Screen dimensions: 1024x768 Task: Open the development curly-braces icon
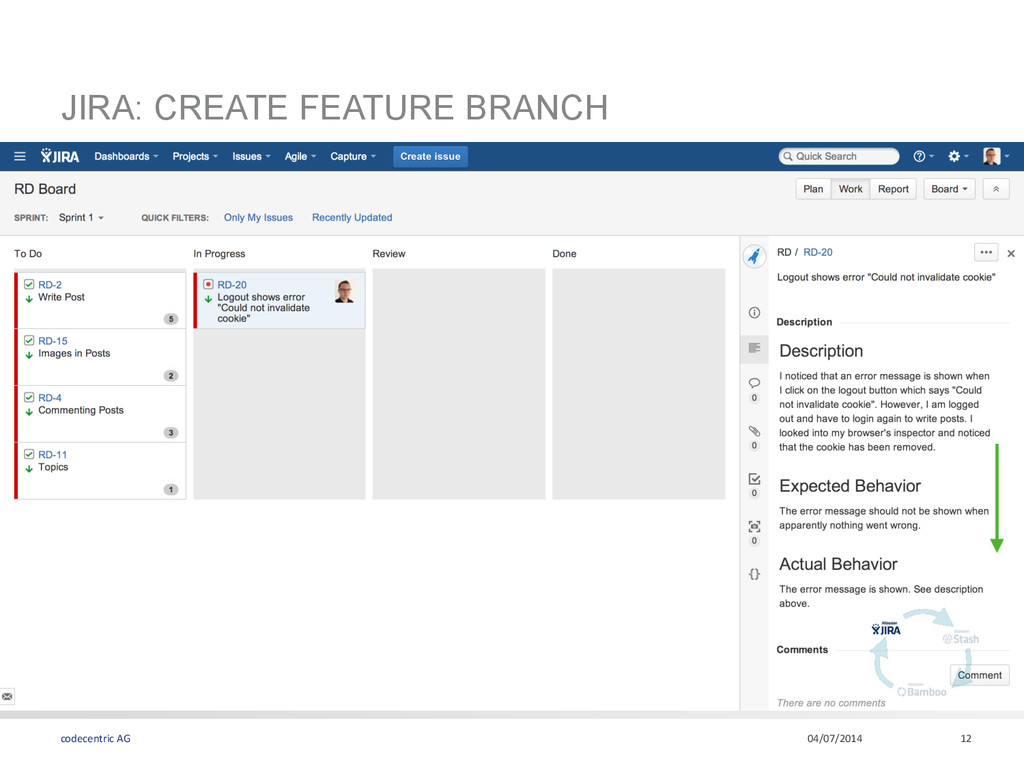(754, 574)
